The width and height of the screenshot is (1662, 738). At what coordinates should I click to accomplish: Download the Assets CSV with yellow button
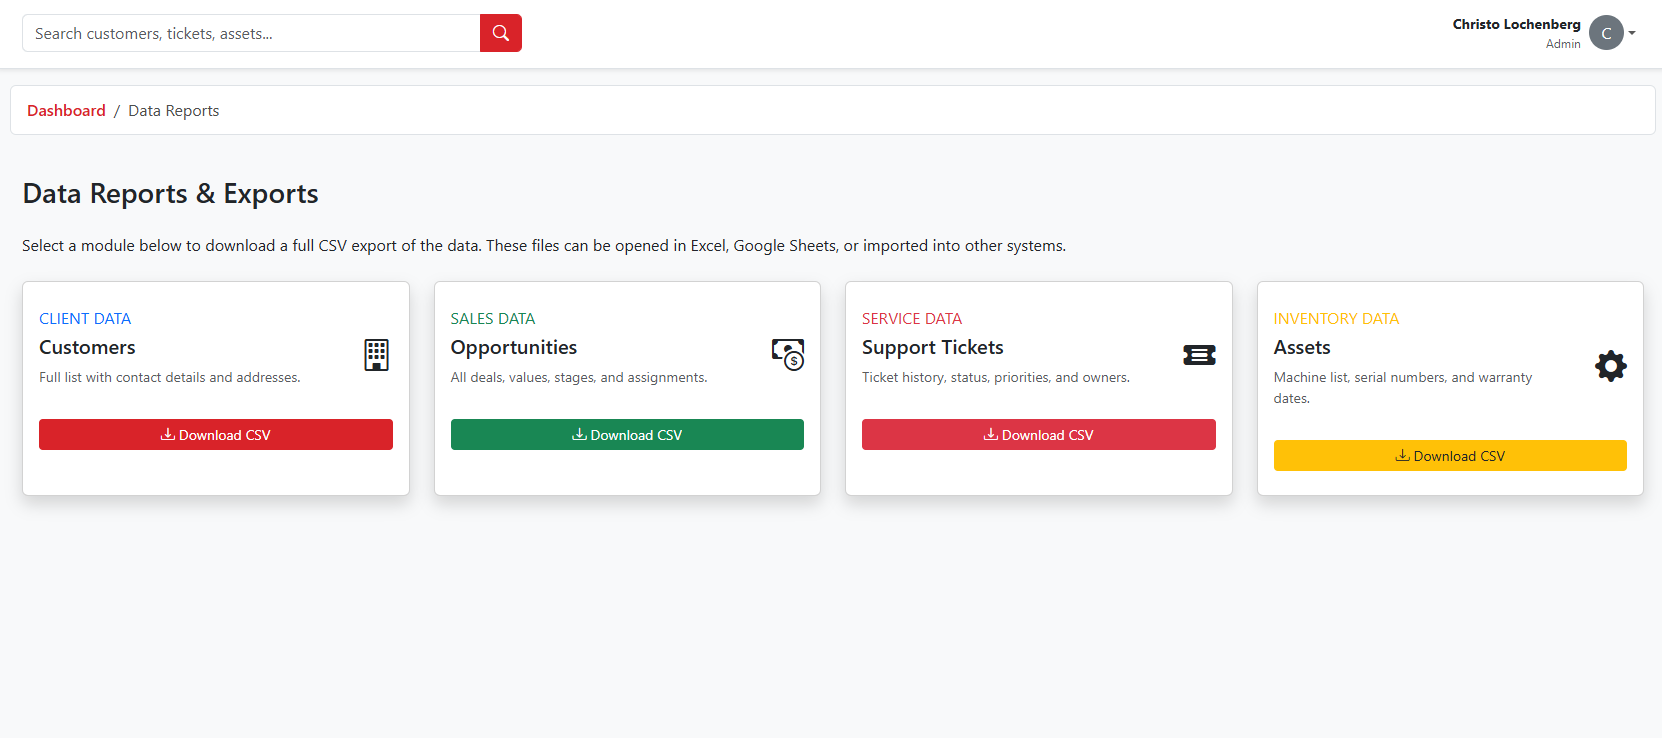coord(1450,456)
